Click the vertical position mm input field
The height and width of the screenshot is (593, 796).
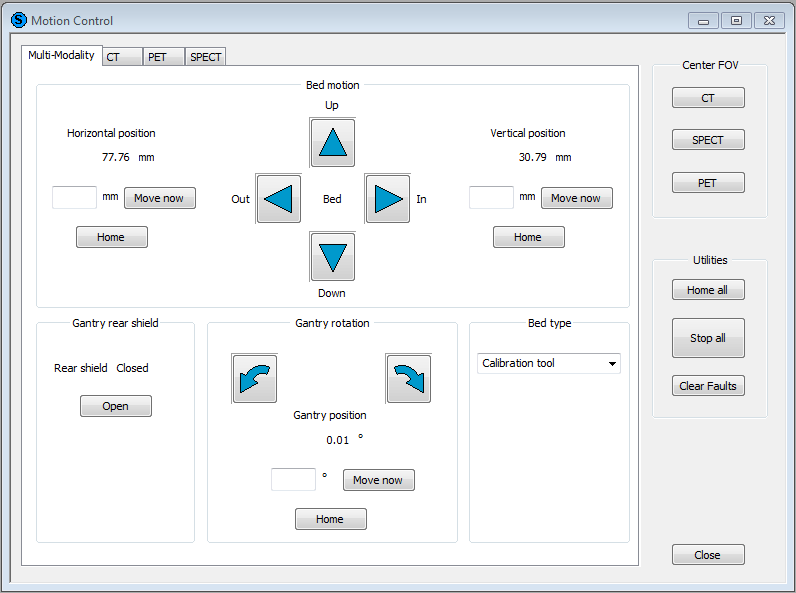(491, 197)
